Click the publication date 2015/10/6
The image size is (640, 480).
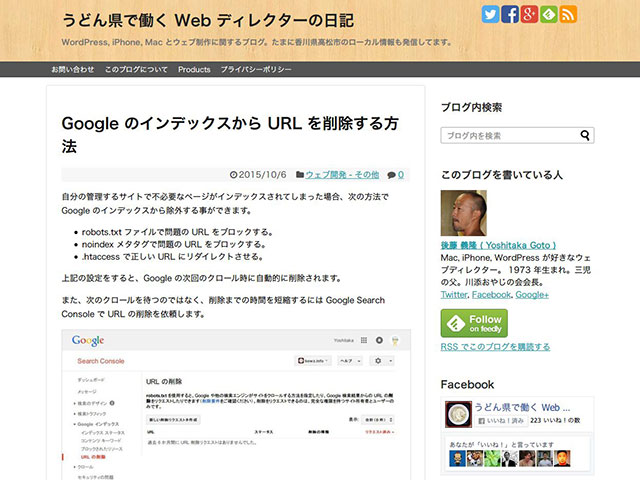[258, 175]
